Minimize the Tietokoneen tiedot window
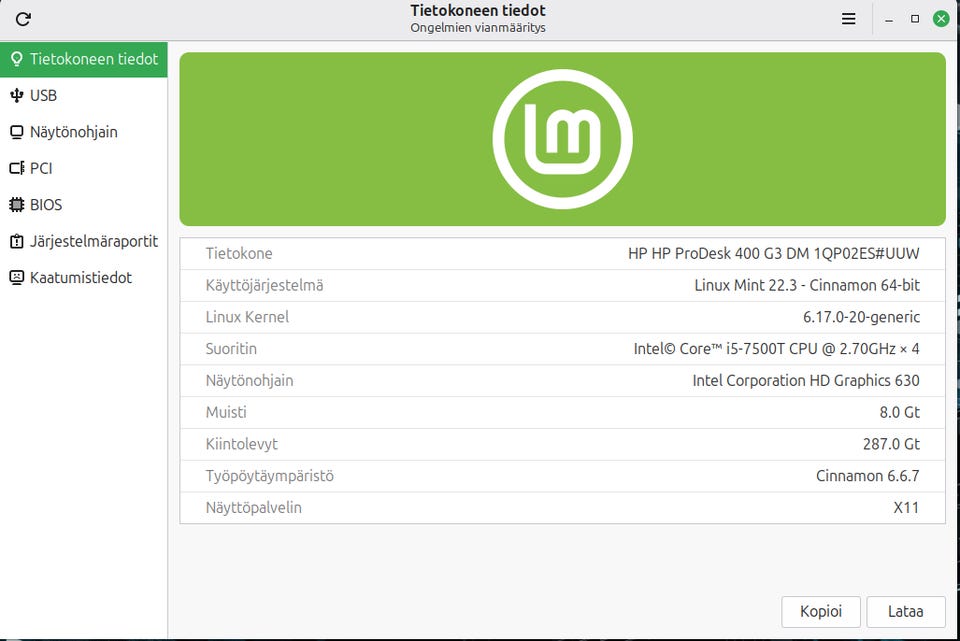Viewport: 960px width, 641px height. [888, 19]
